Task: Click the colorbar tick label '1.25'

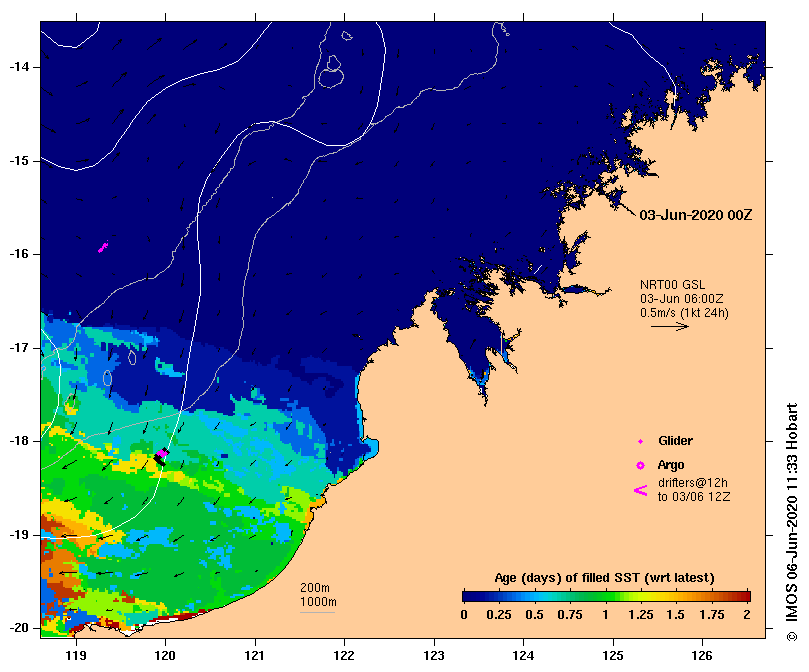Action: click(x=641, y=615)
